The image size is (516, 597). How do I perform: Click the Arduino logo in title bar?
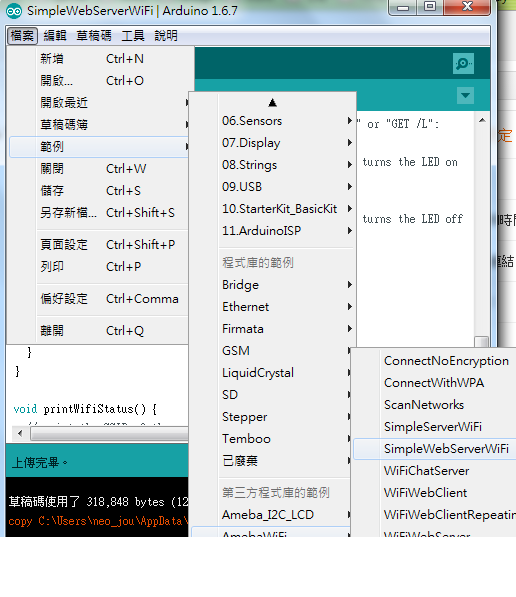(x=14, y=11)
